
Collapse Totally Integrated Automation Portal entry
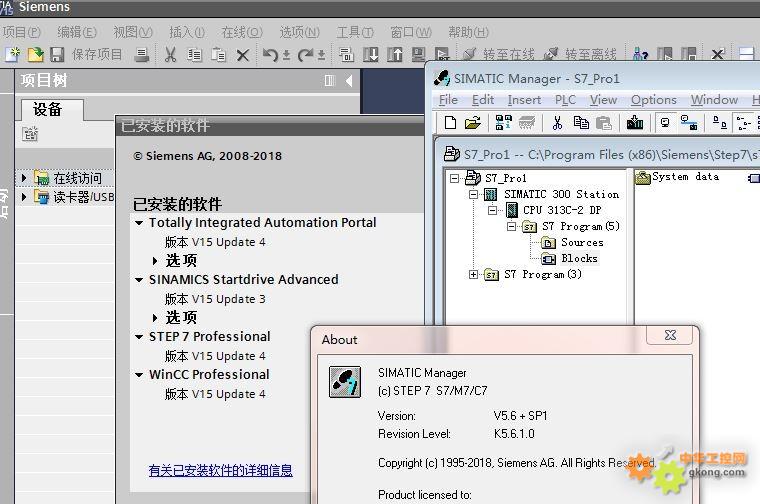point(139,223)
